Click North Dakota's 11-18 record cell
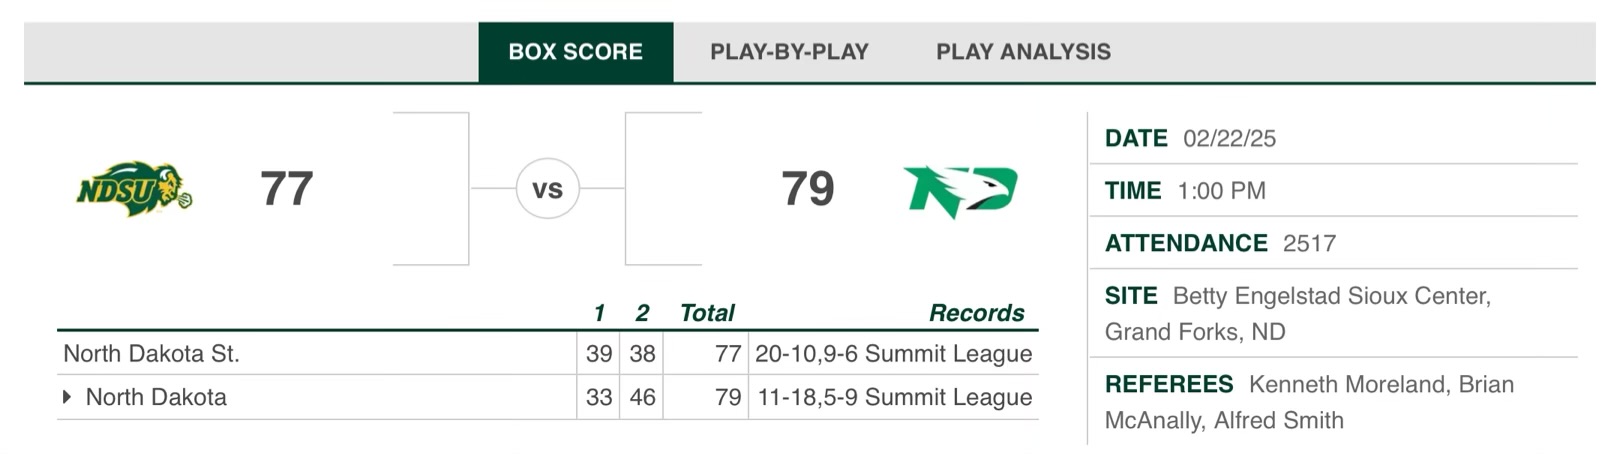Image resolution: width=1620 pixels, height=454 pixels. click(x=894, y=397)
